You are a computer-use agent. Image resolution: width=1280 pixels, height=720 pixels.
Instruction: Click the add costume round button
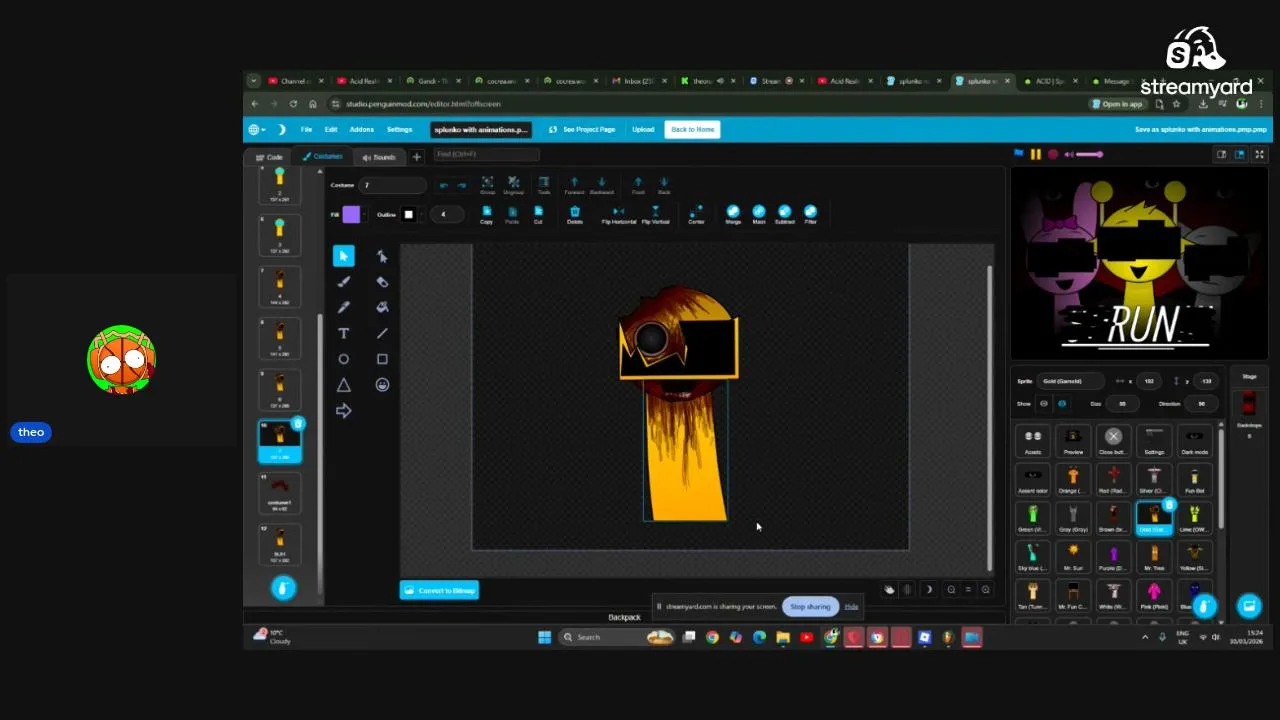(x=283, y=588)
